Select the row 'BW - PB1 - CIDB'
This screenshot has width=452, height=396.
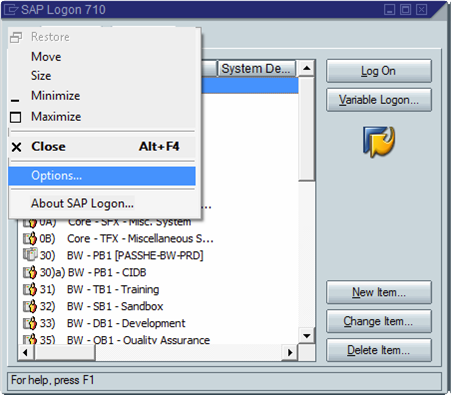tap(158, 272)
